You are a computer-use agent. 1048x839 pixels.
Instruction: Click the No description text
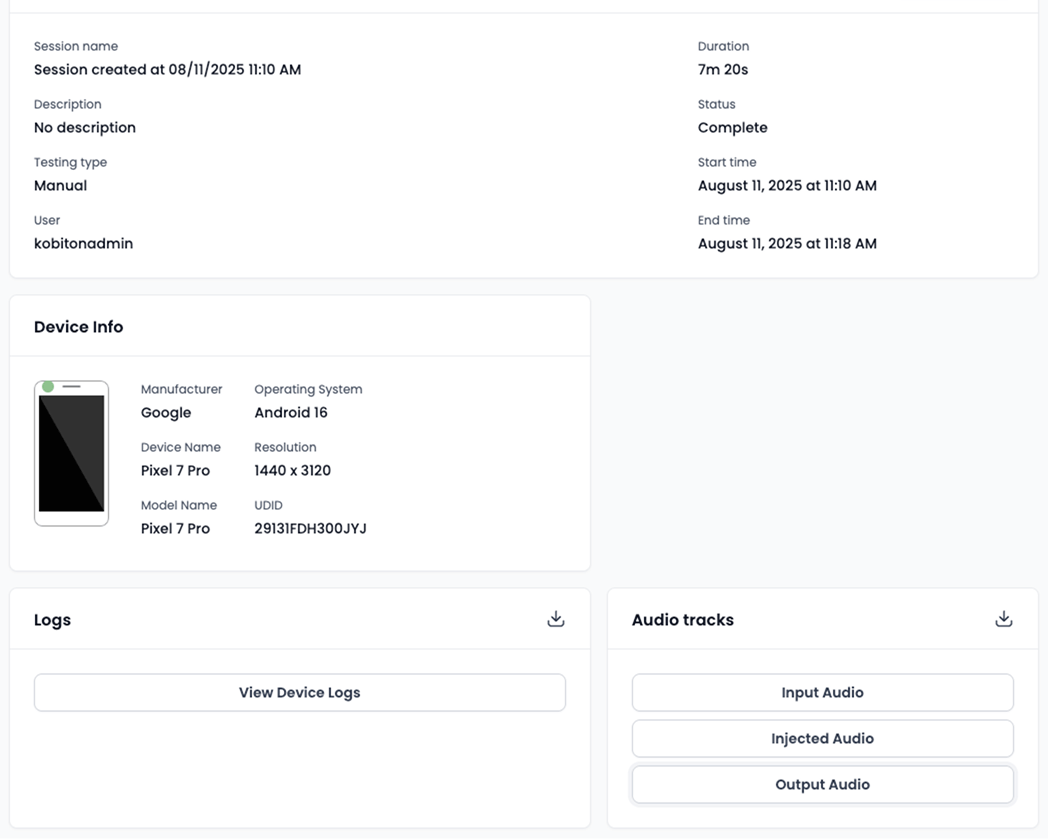pos(85,127)
